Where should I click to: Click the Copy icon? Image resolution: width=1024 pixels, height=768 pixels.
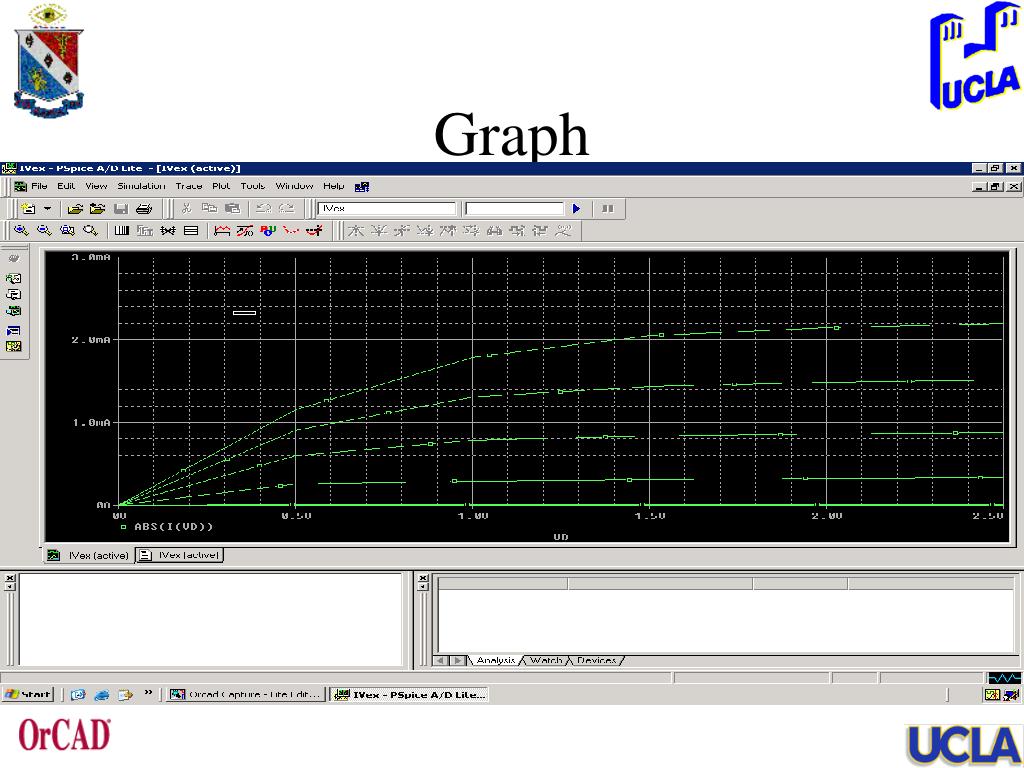[x=209, y=208]
